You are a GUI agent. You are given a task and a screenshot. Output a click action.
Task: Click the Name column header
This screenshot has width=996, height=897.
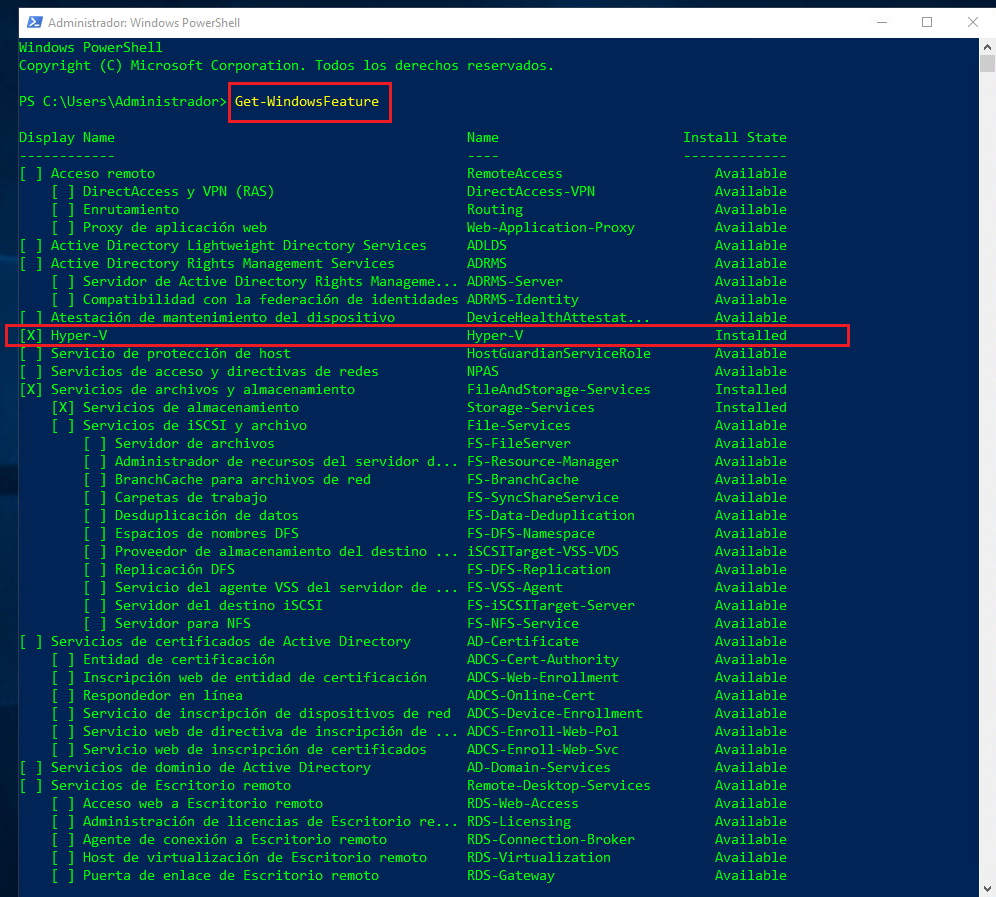[x=482, y=137]
